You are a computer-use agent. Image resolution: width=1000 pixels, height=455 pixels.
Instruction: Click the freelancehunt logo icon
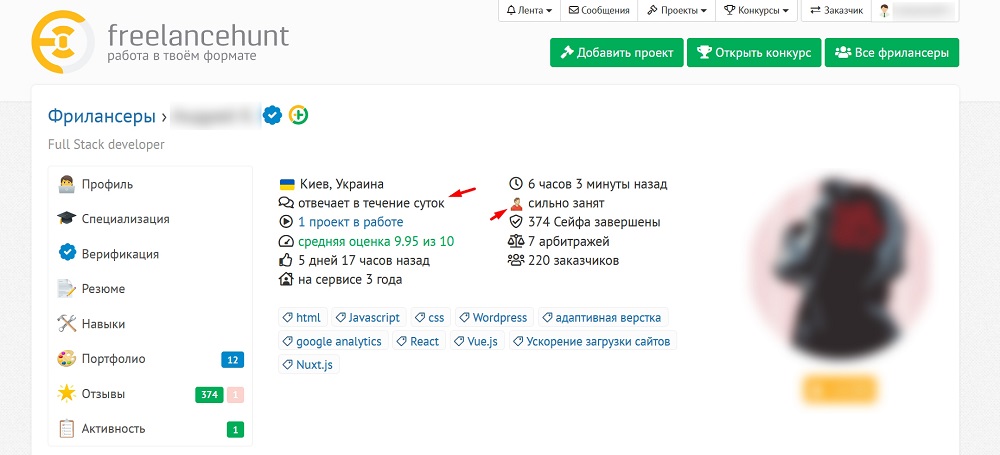coord(62,41)
